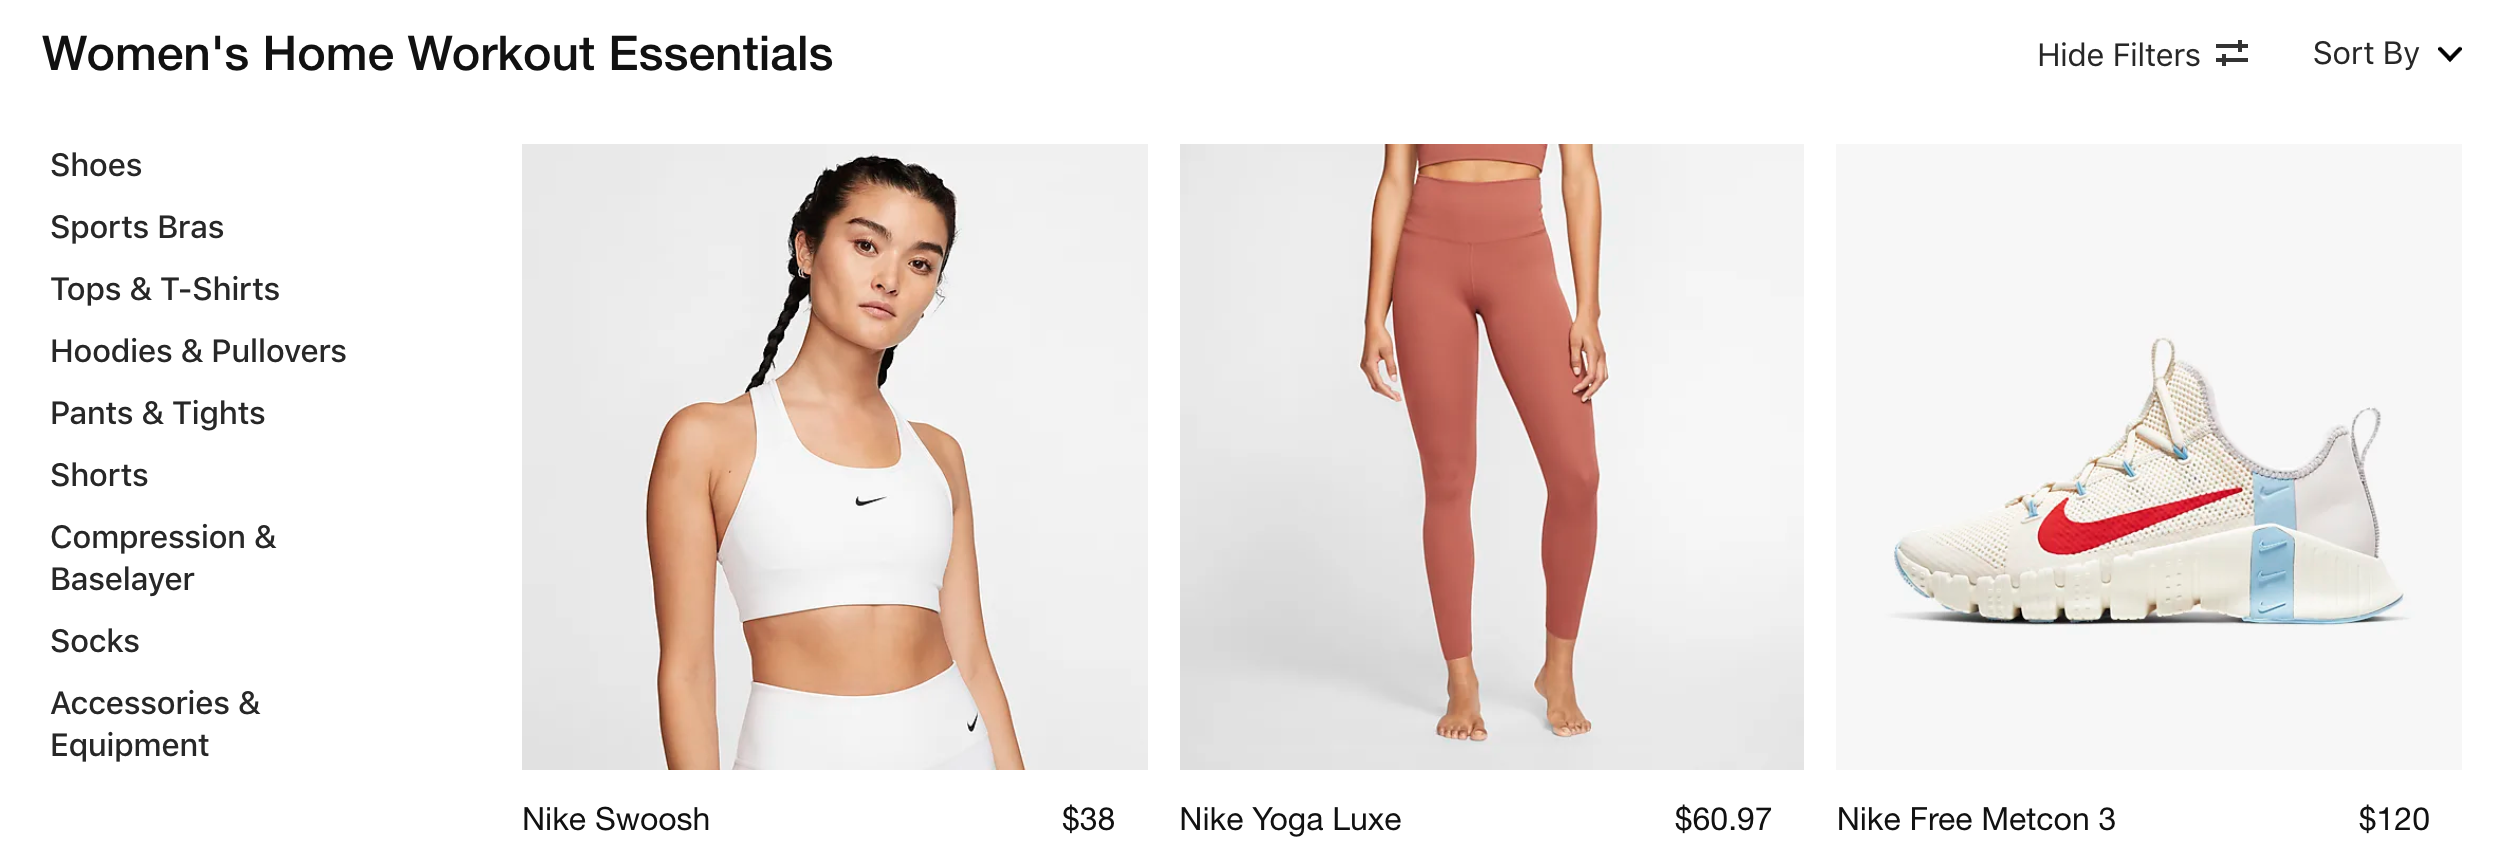The image size is (2502, 848).
Task: Open Tops & T-Shirts category
Action: tap(165, 289)
